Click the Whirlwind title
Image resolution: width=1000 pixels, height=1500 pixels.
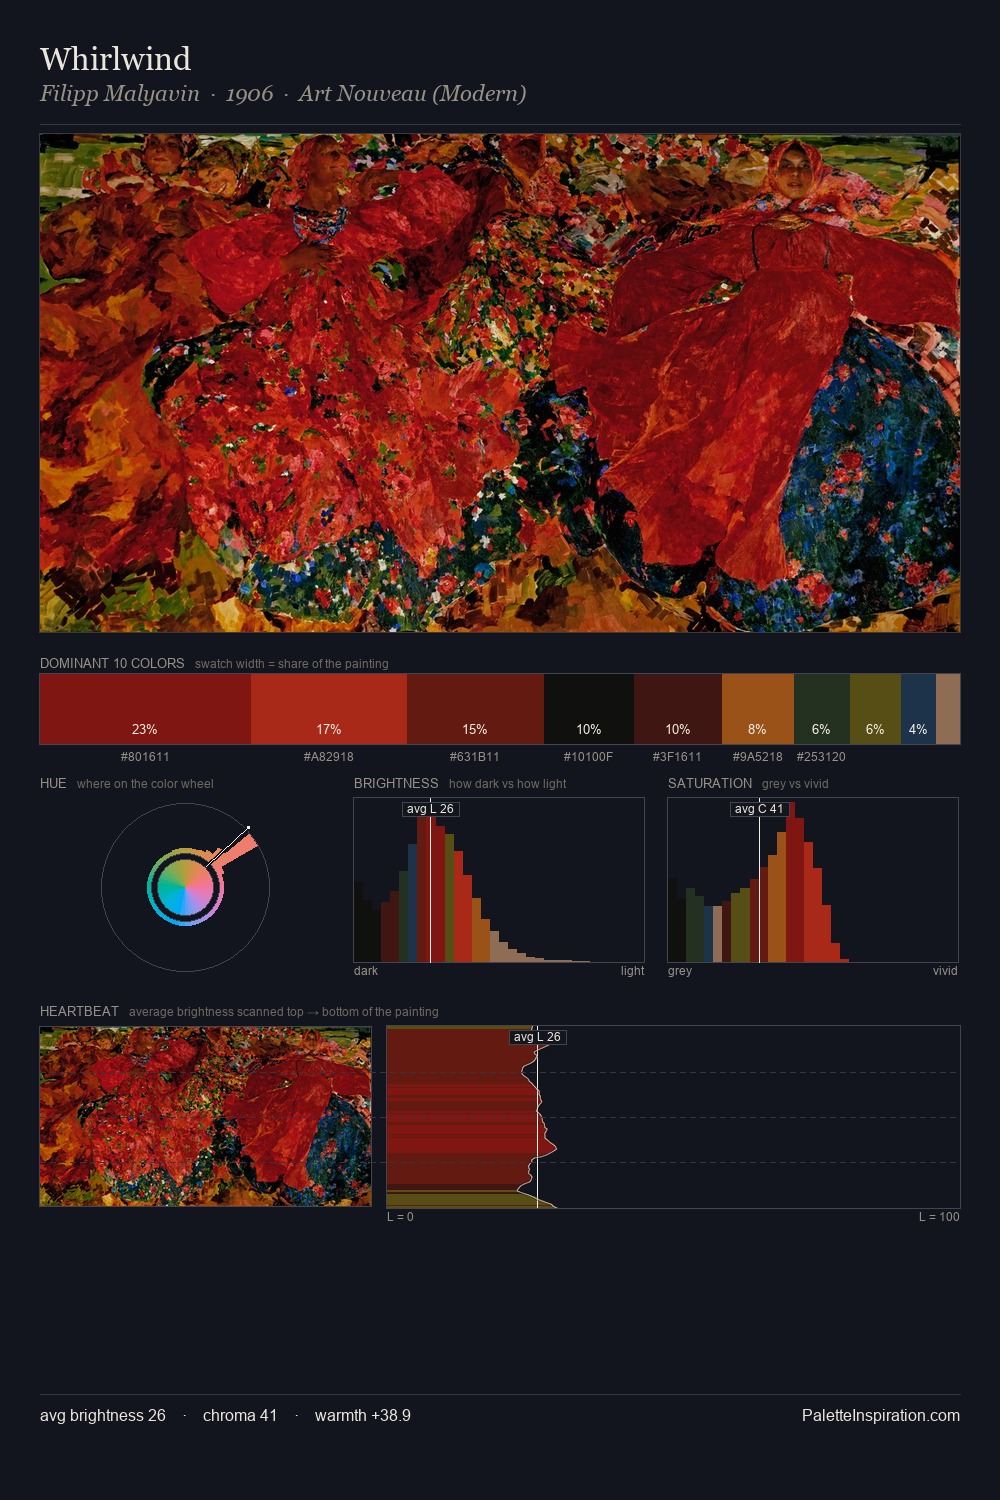click(x=115, y=59)
